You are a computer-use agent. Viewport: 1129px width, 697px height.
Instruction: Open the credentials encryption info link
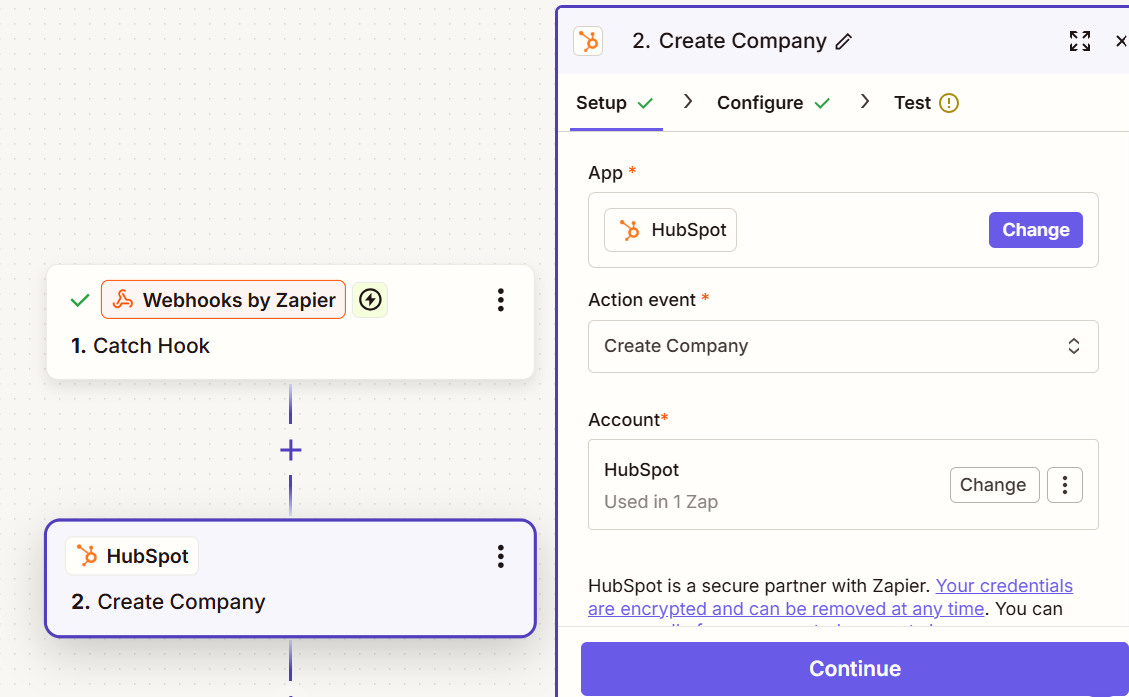tap(830, 597)
